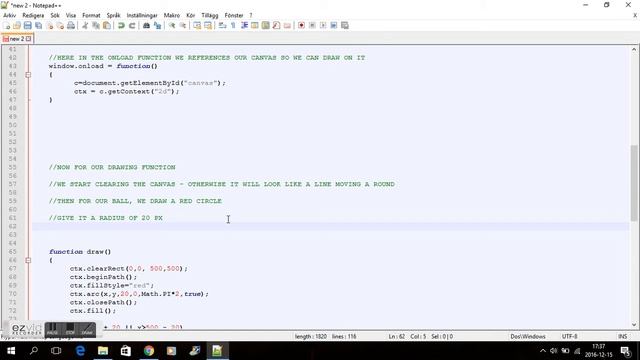Image resolution: width=640 pixels, height=360 pixels.
Task: Close the 'new 2' tab with its X
Action: [29, 39]
